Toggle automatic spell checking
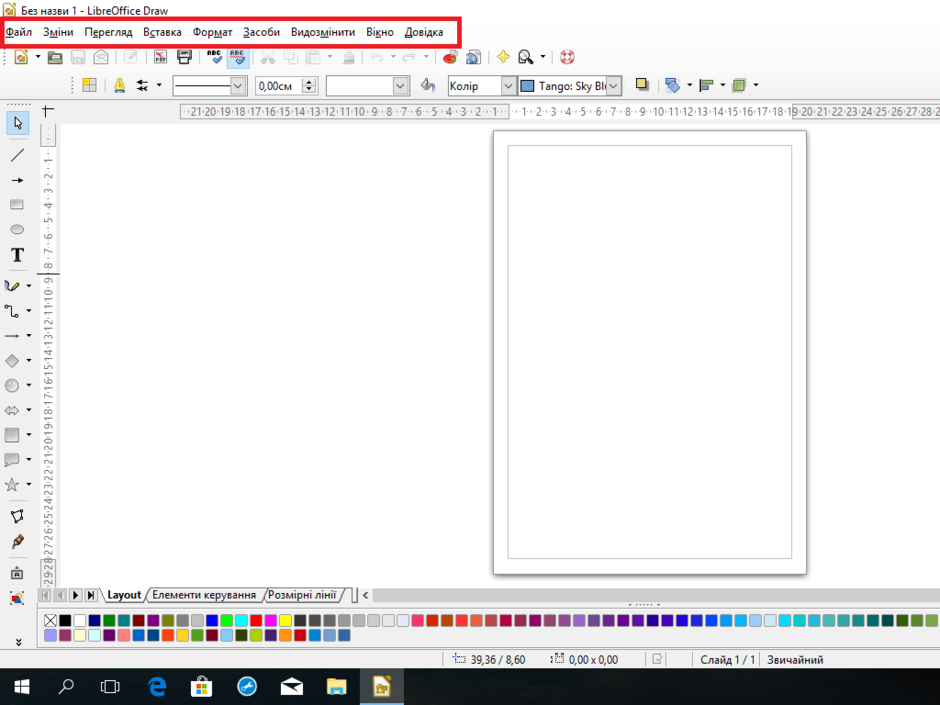The width and height of the screenshot is (940, 705). (x=238, y=58)
